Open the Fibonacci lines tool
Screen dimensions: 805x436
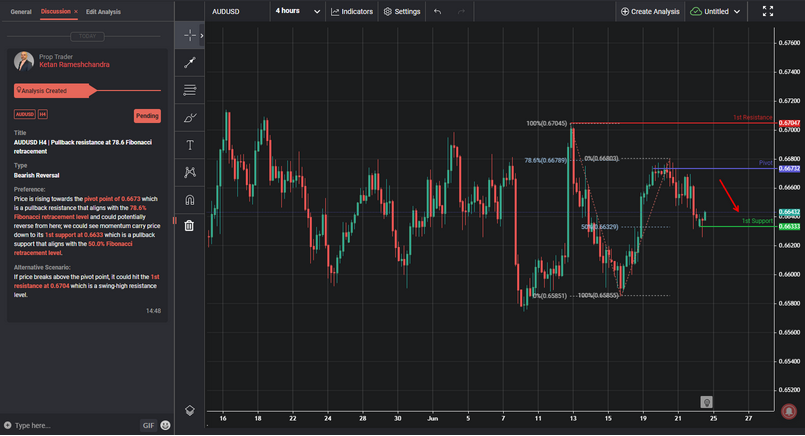189,90
